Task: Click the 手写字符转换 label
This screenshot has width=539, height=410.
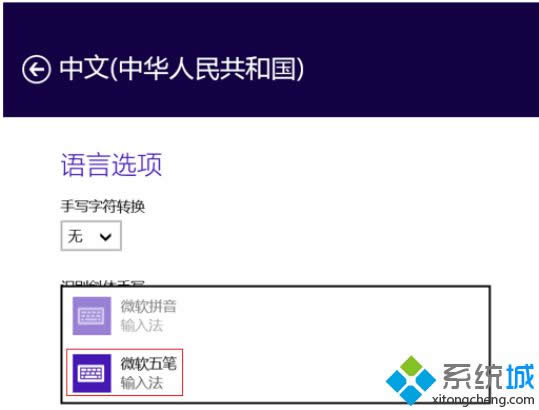Action: [103, 207]
